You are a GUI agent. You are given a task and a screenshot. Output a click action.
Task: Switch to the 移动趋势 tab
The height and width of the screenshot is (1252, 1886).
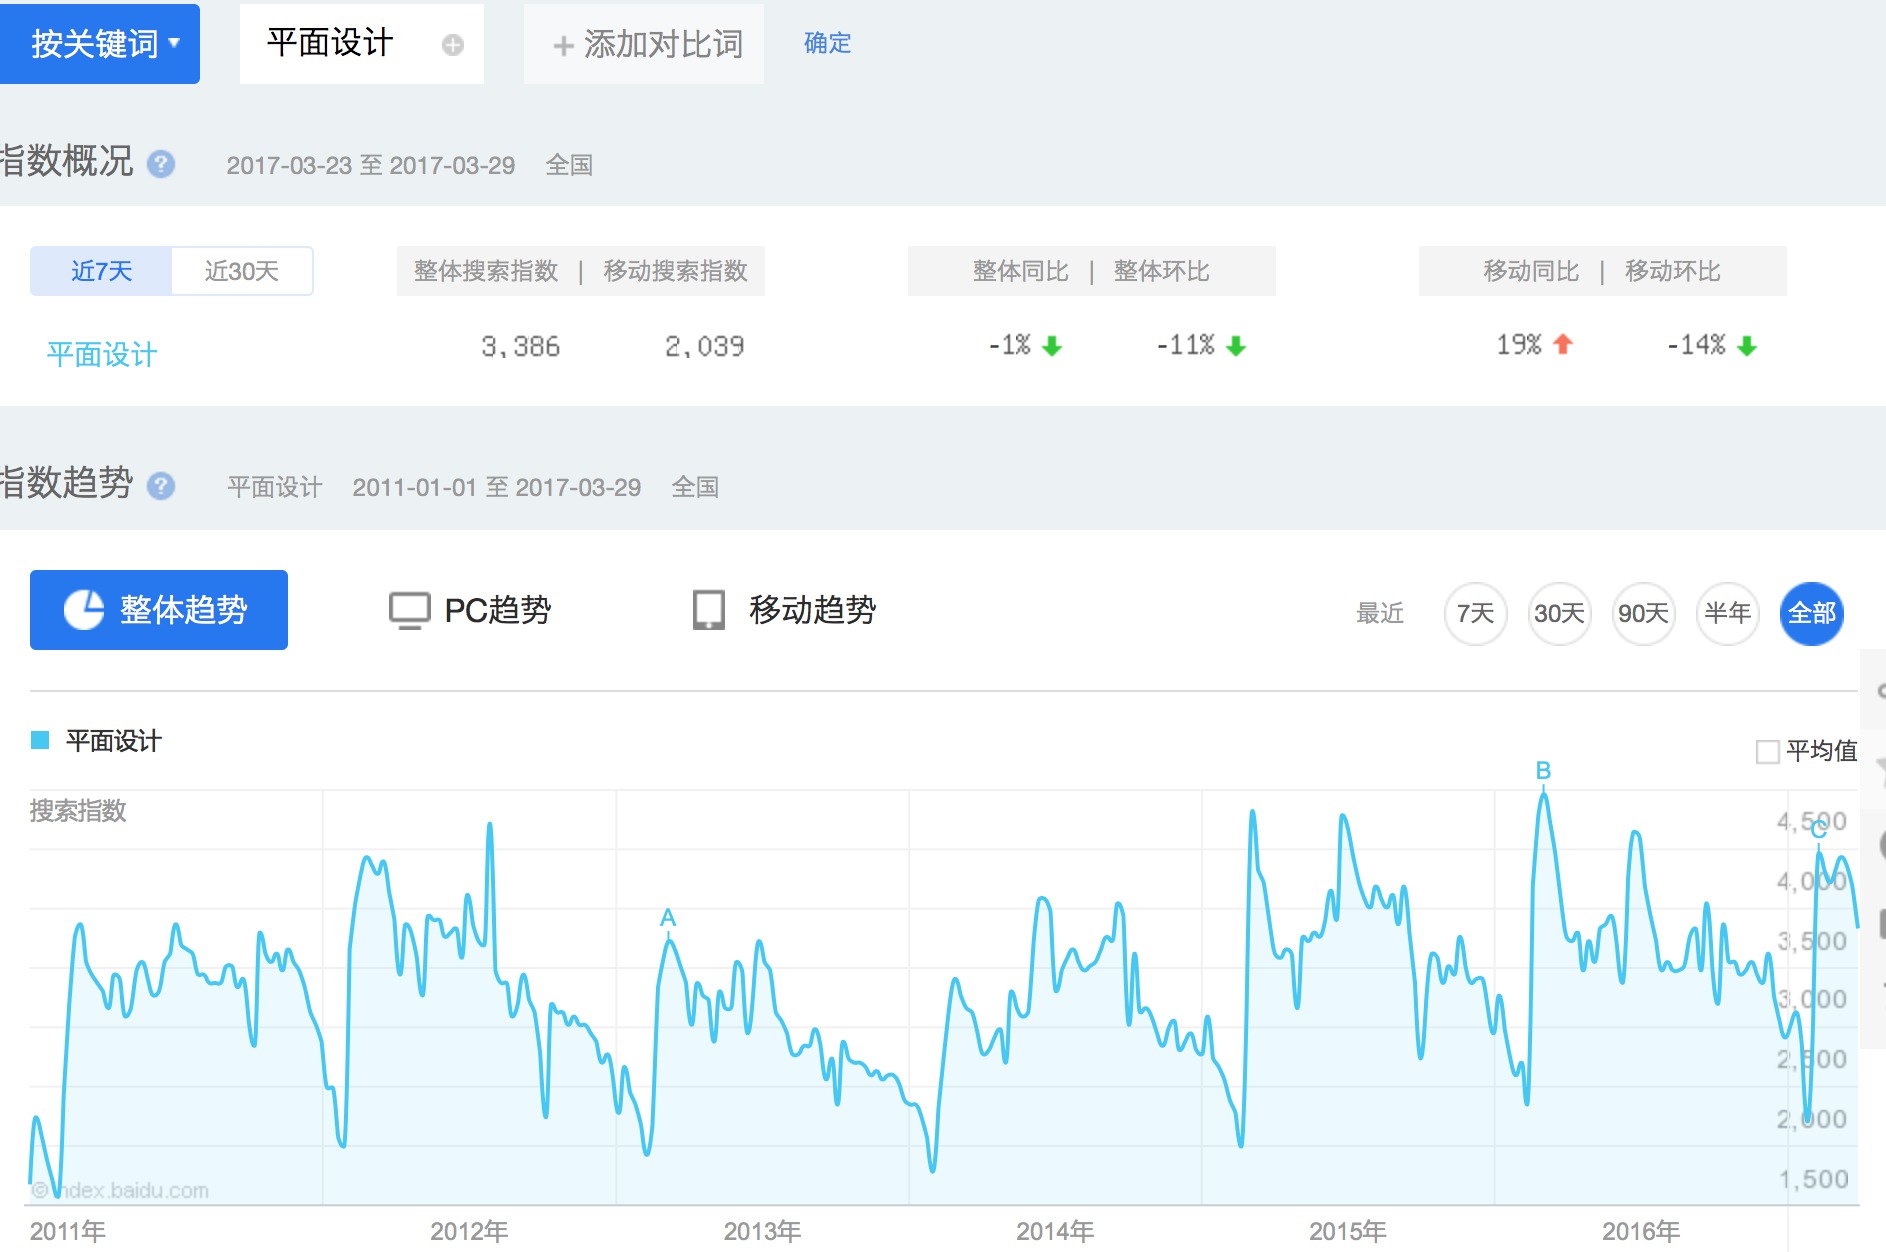tap(784, 610)
